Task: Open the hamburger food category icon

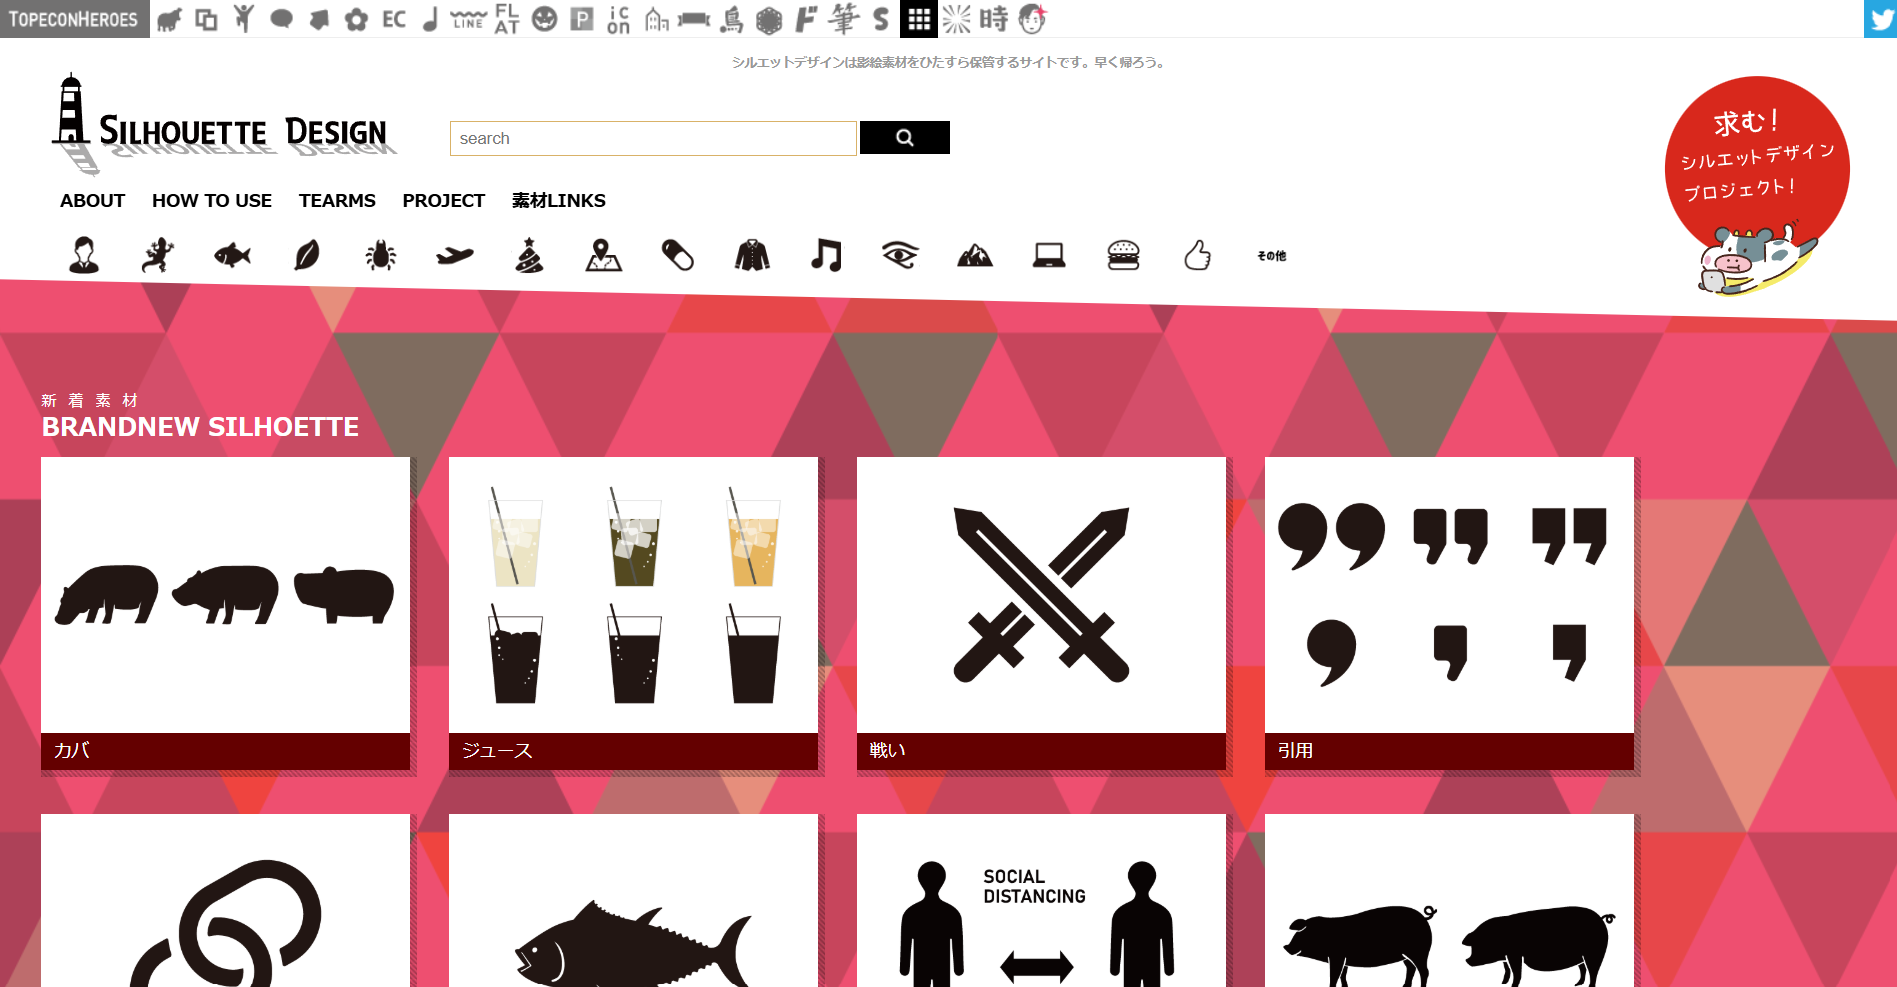Action: pos(1123,255)
